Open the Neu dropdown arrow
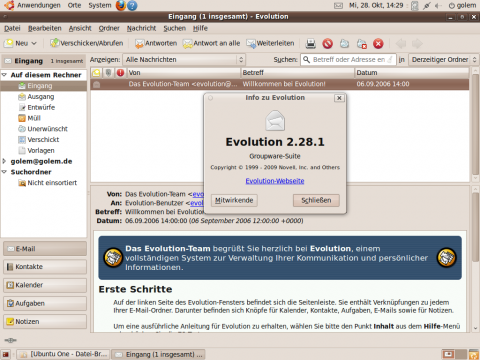Viewport: 480px width, 360px height. pyautogui.click(x=34, y=43)
